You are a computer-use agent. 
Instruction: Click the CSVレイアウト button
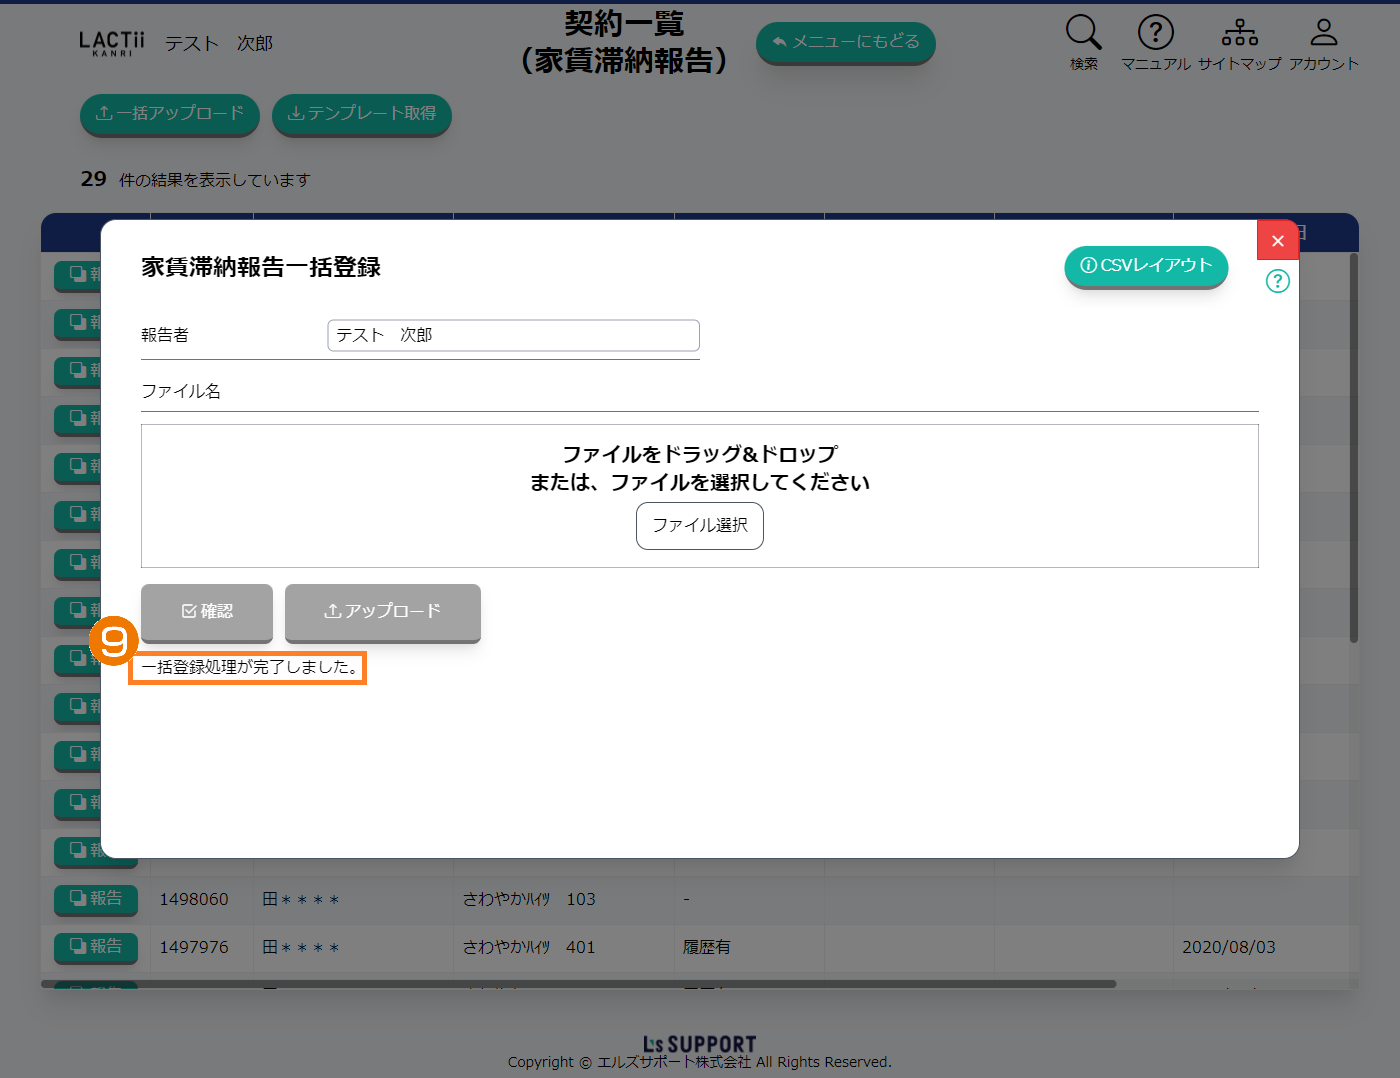(1146, 266)
